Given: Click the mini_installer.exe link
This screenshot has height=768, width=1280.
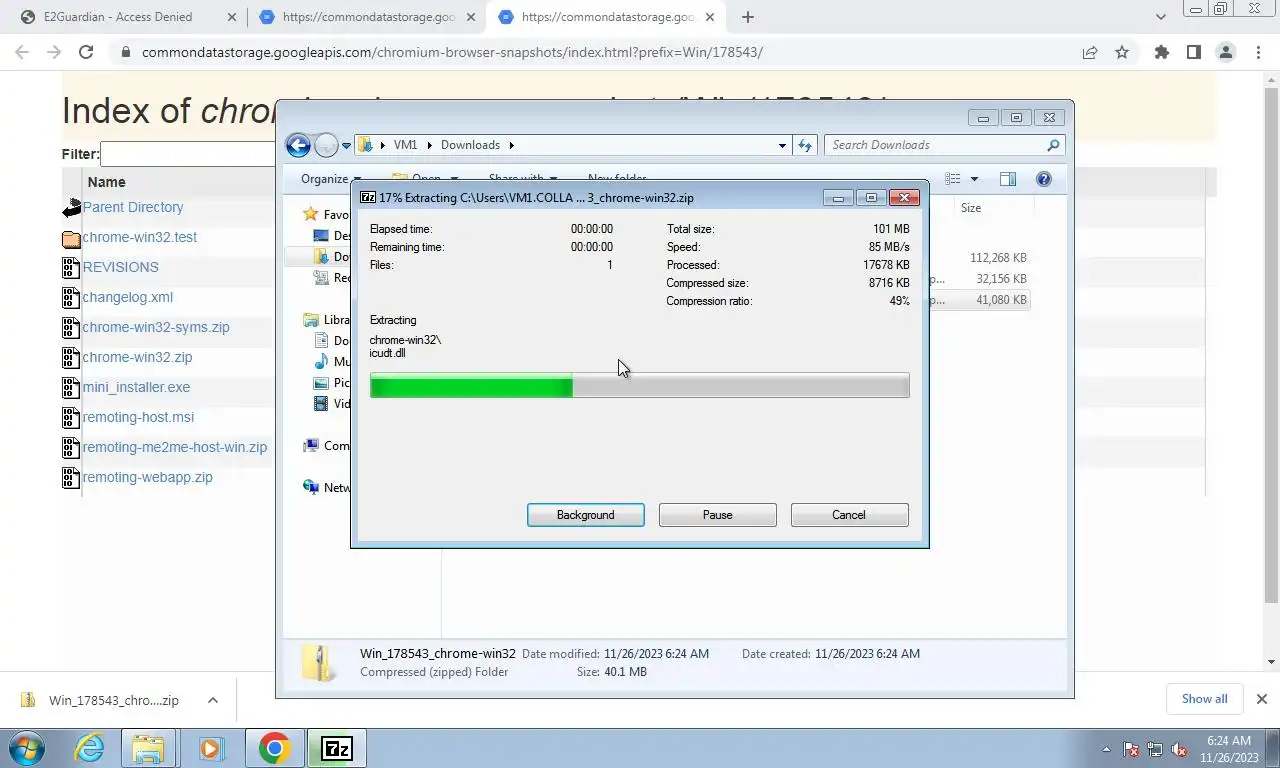Looking at the screenshot, I should point(136,387).
